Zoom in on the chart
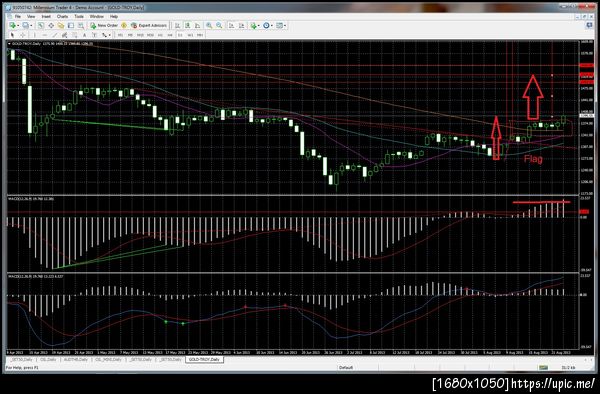 pyautogui.click(x=209, y=25)
